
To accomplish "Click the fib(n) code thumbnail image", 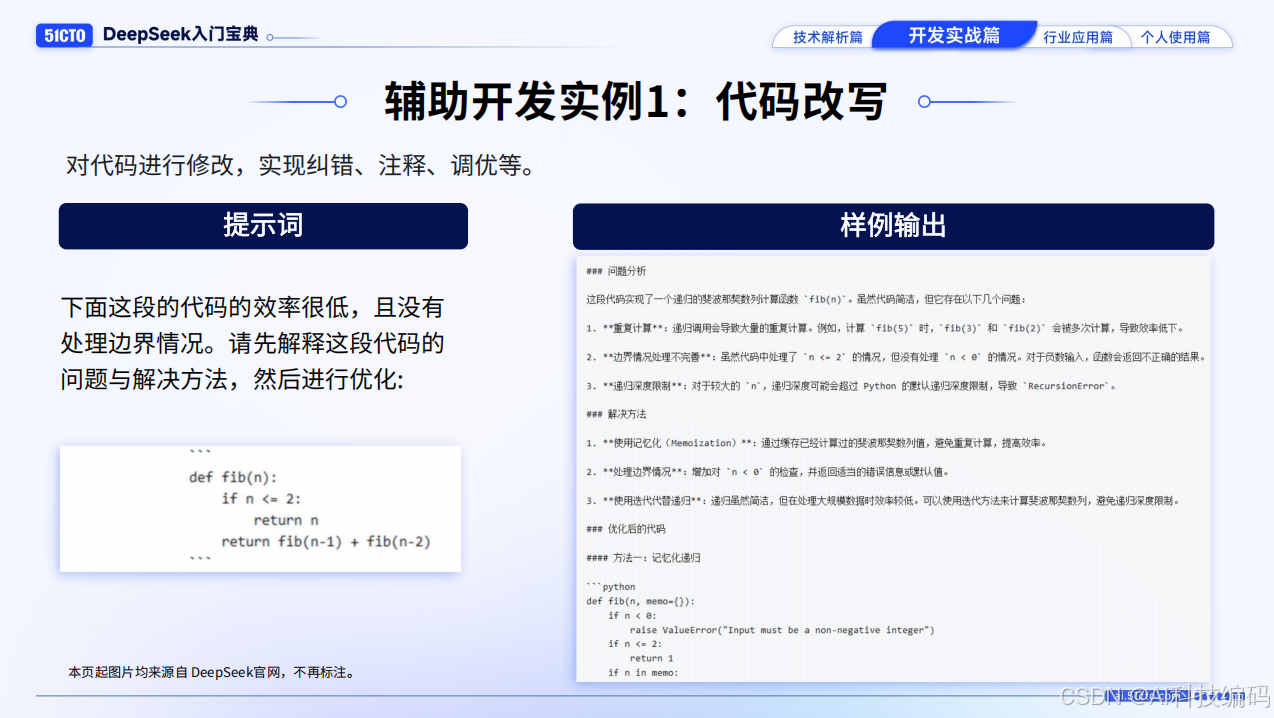I will pos(260,509).
